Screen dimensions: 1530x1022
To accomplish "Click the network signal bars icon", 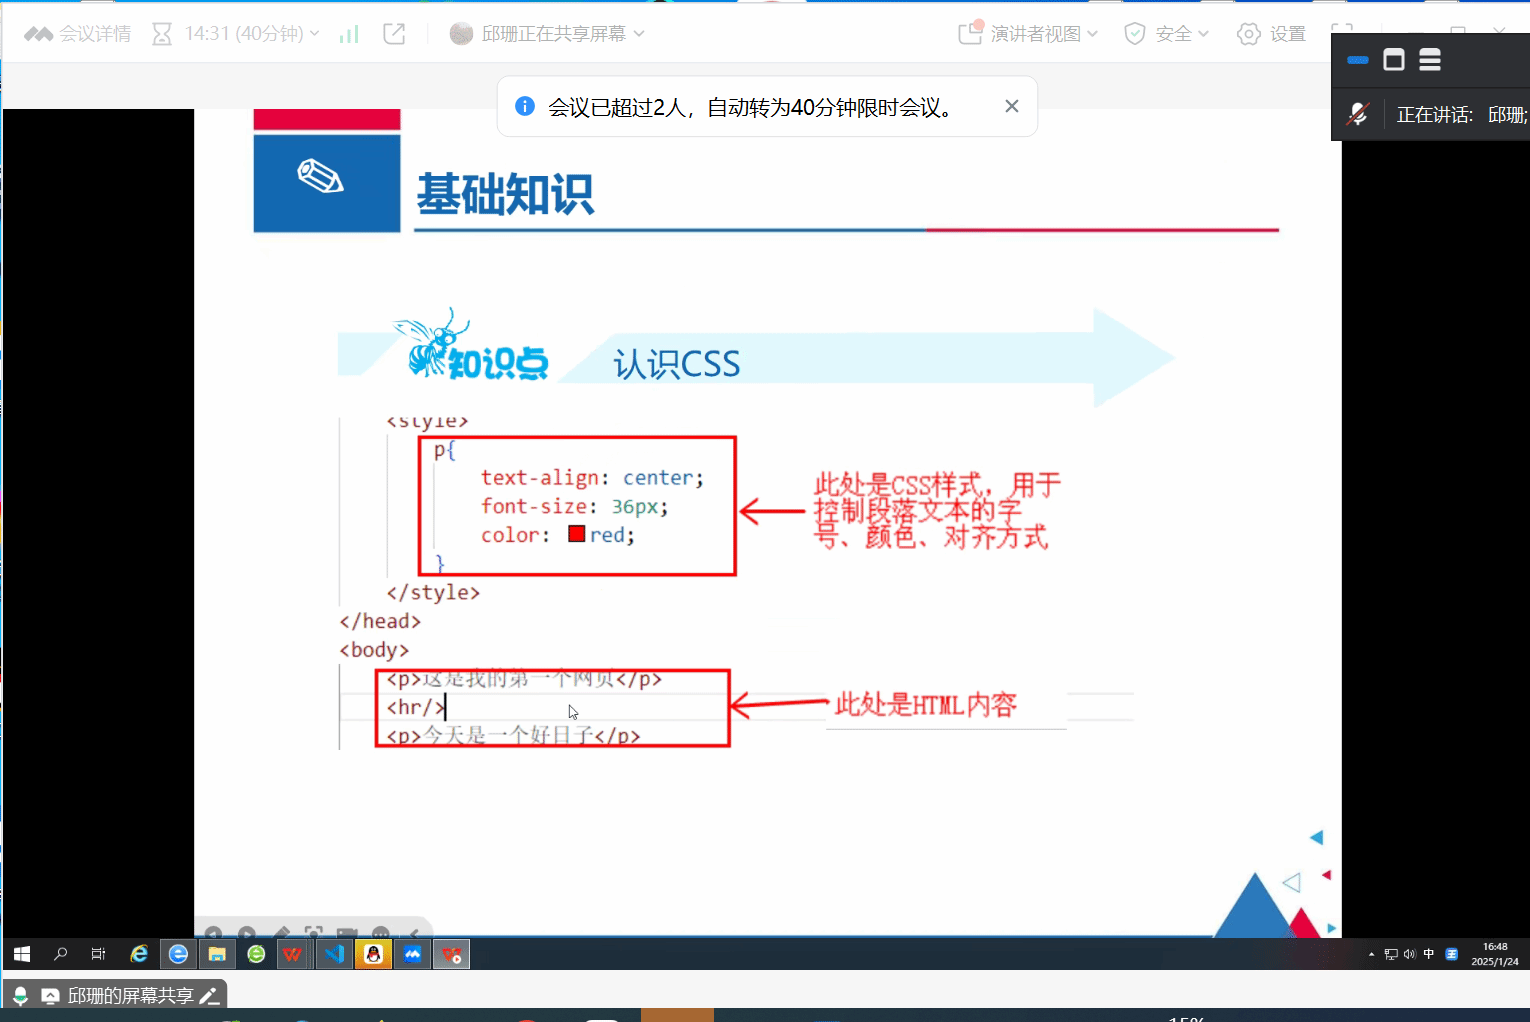I will point(349,35).
